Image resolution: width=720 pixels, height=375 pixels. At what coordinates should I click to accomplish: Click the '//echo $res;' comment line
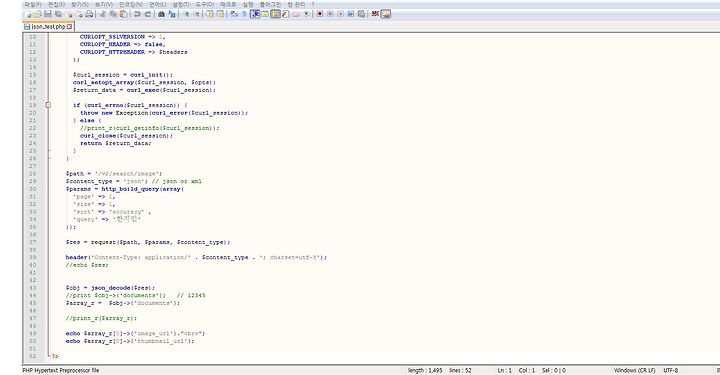point(87,265)
